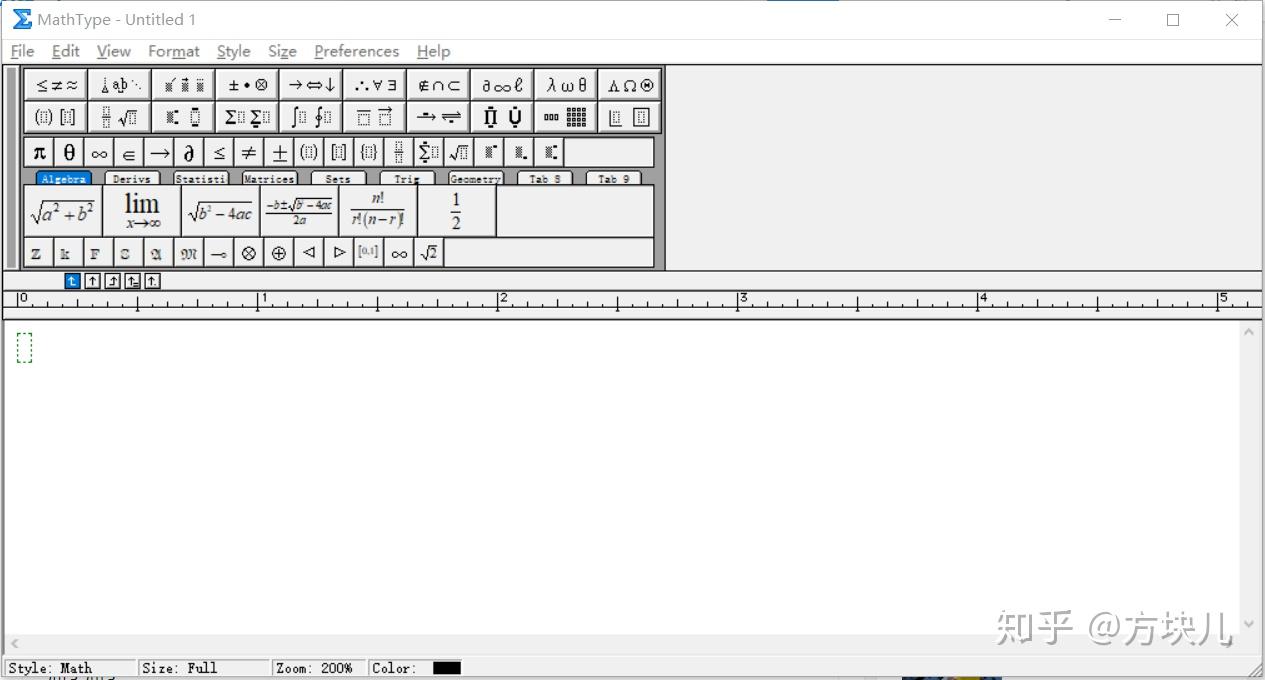The image size is (1265, 680).
Task: Open the boxes templates palette
Action: point(630,117)
